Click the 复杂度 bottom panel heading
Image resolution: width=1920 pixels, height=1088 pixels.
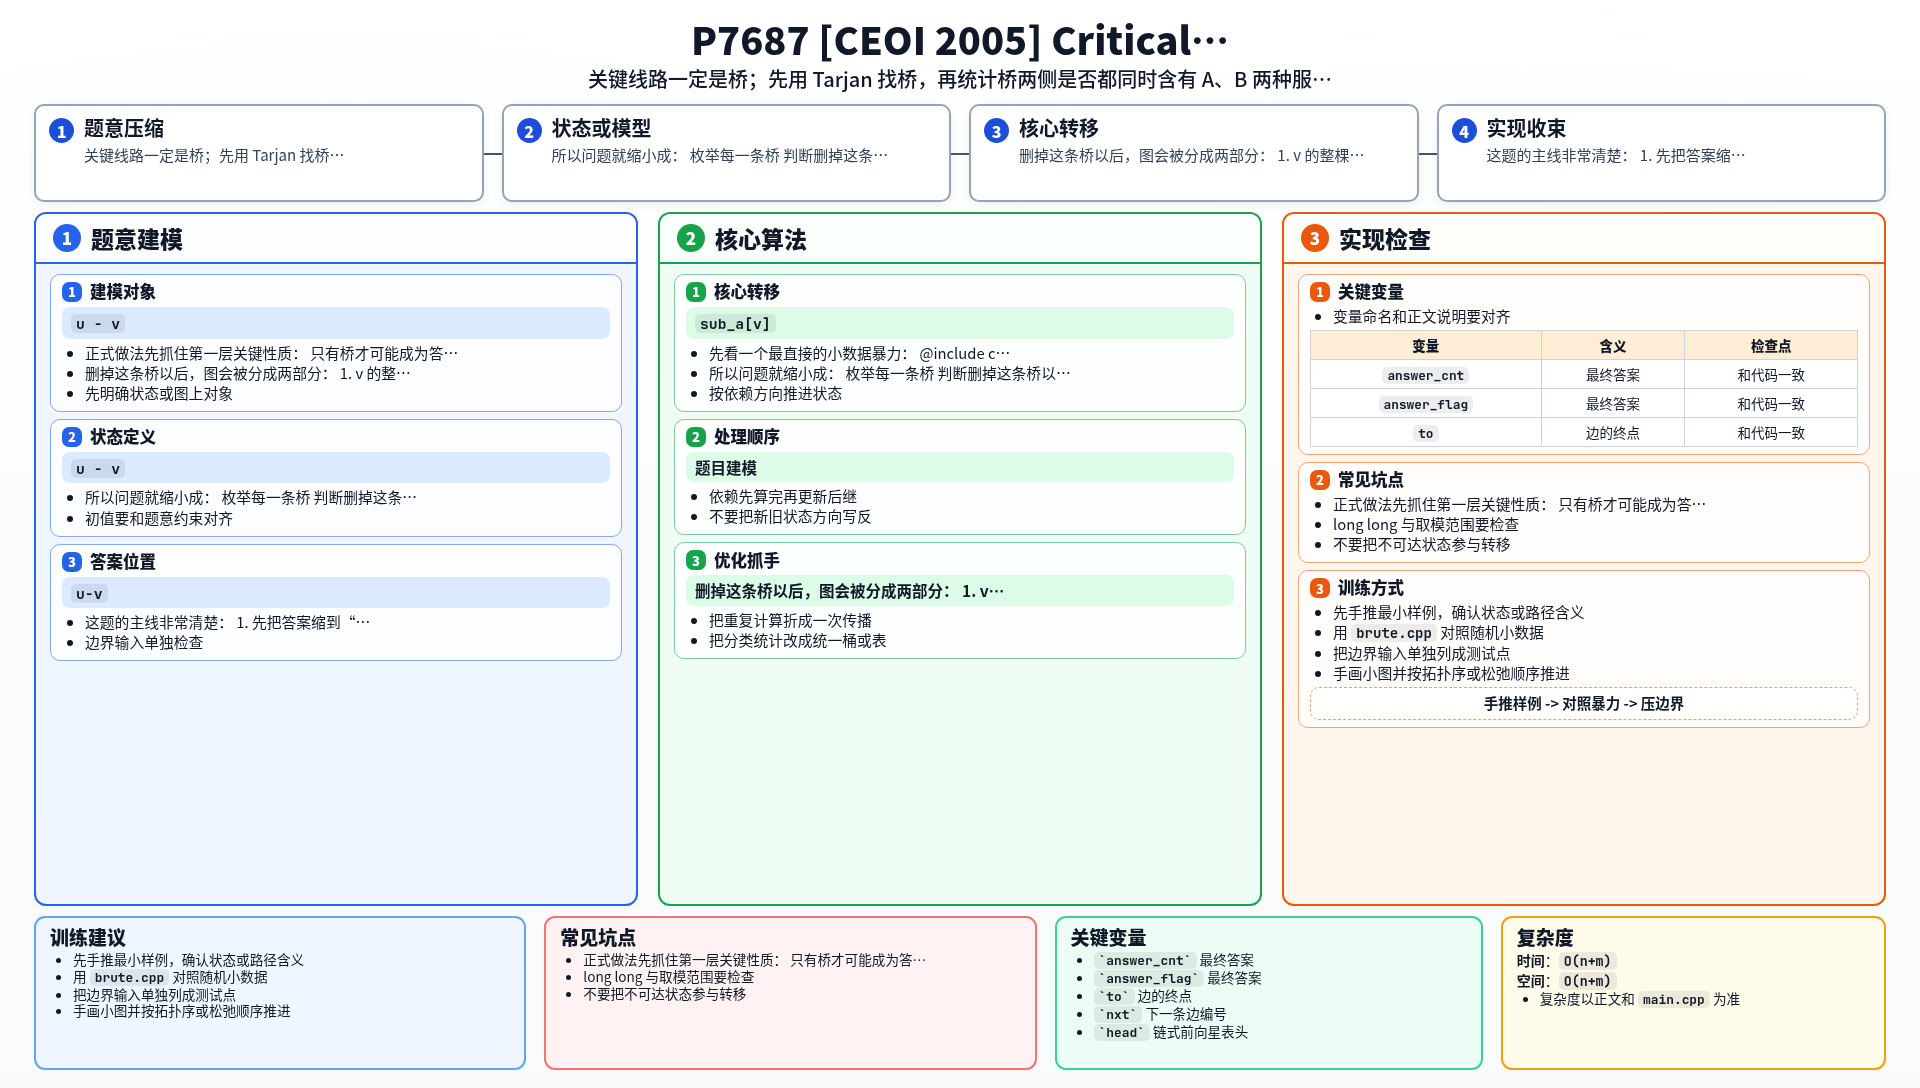[1545, 938]
